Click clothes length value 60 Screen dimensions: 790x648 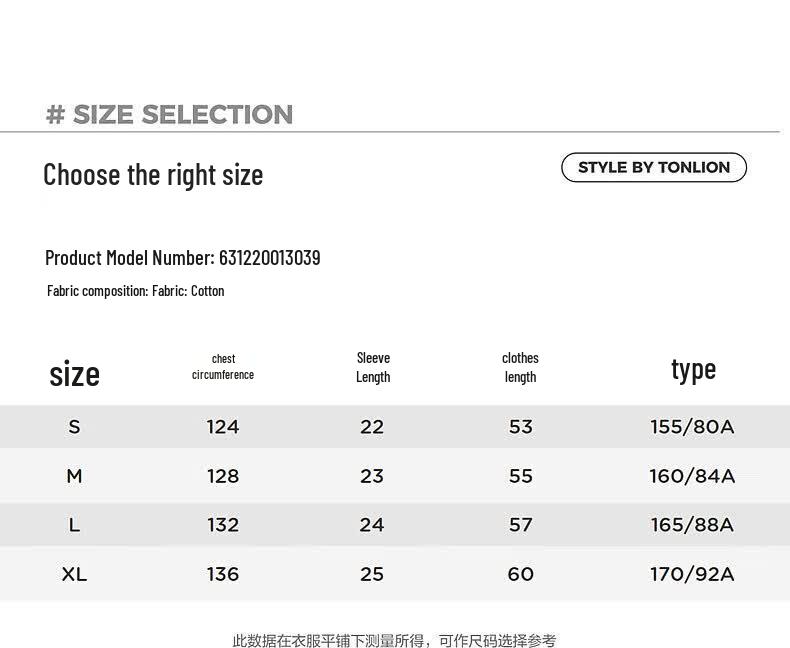pyautogui.click(x=520, y=573)
